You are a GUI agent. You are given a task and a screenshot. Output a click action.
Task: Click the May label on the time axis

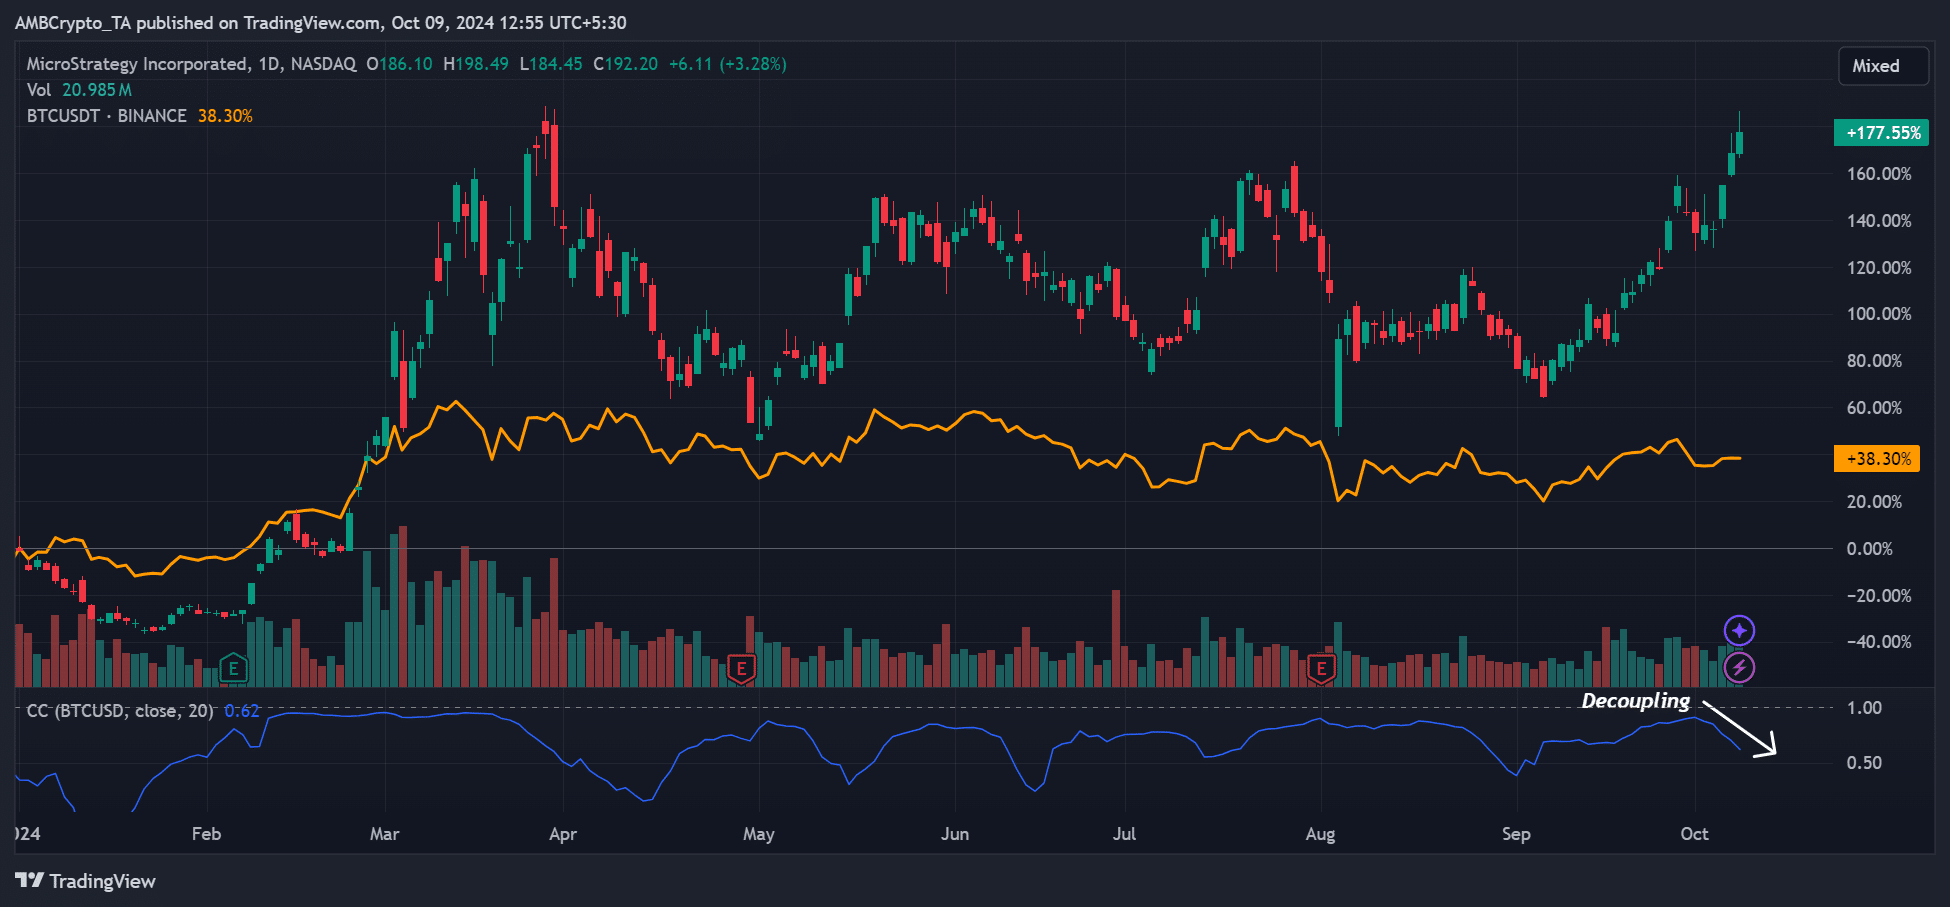click(758, 834)
